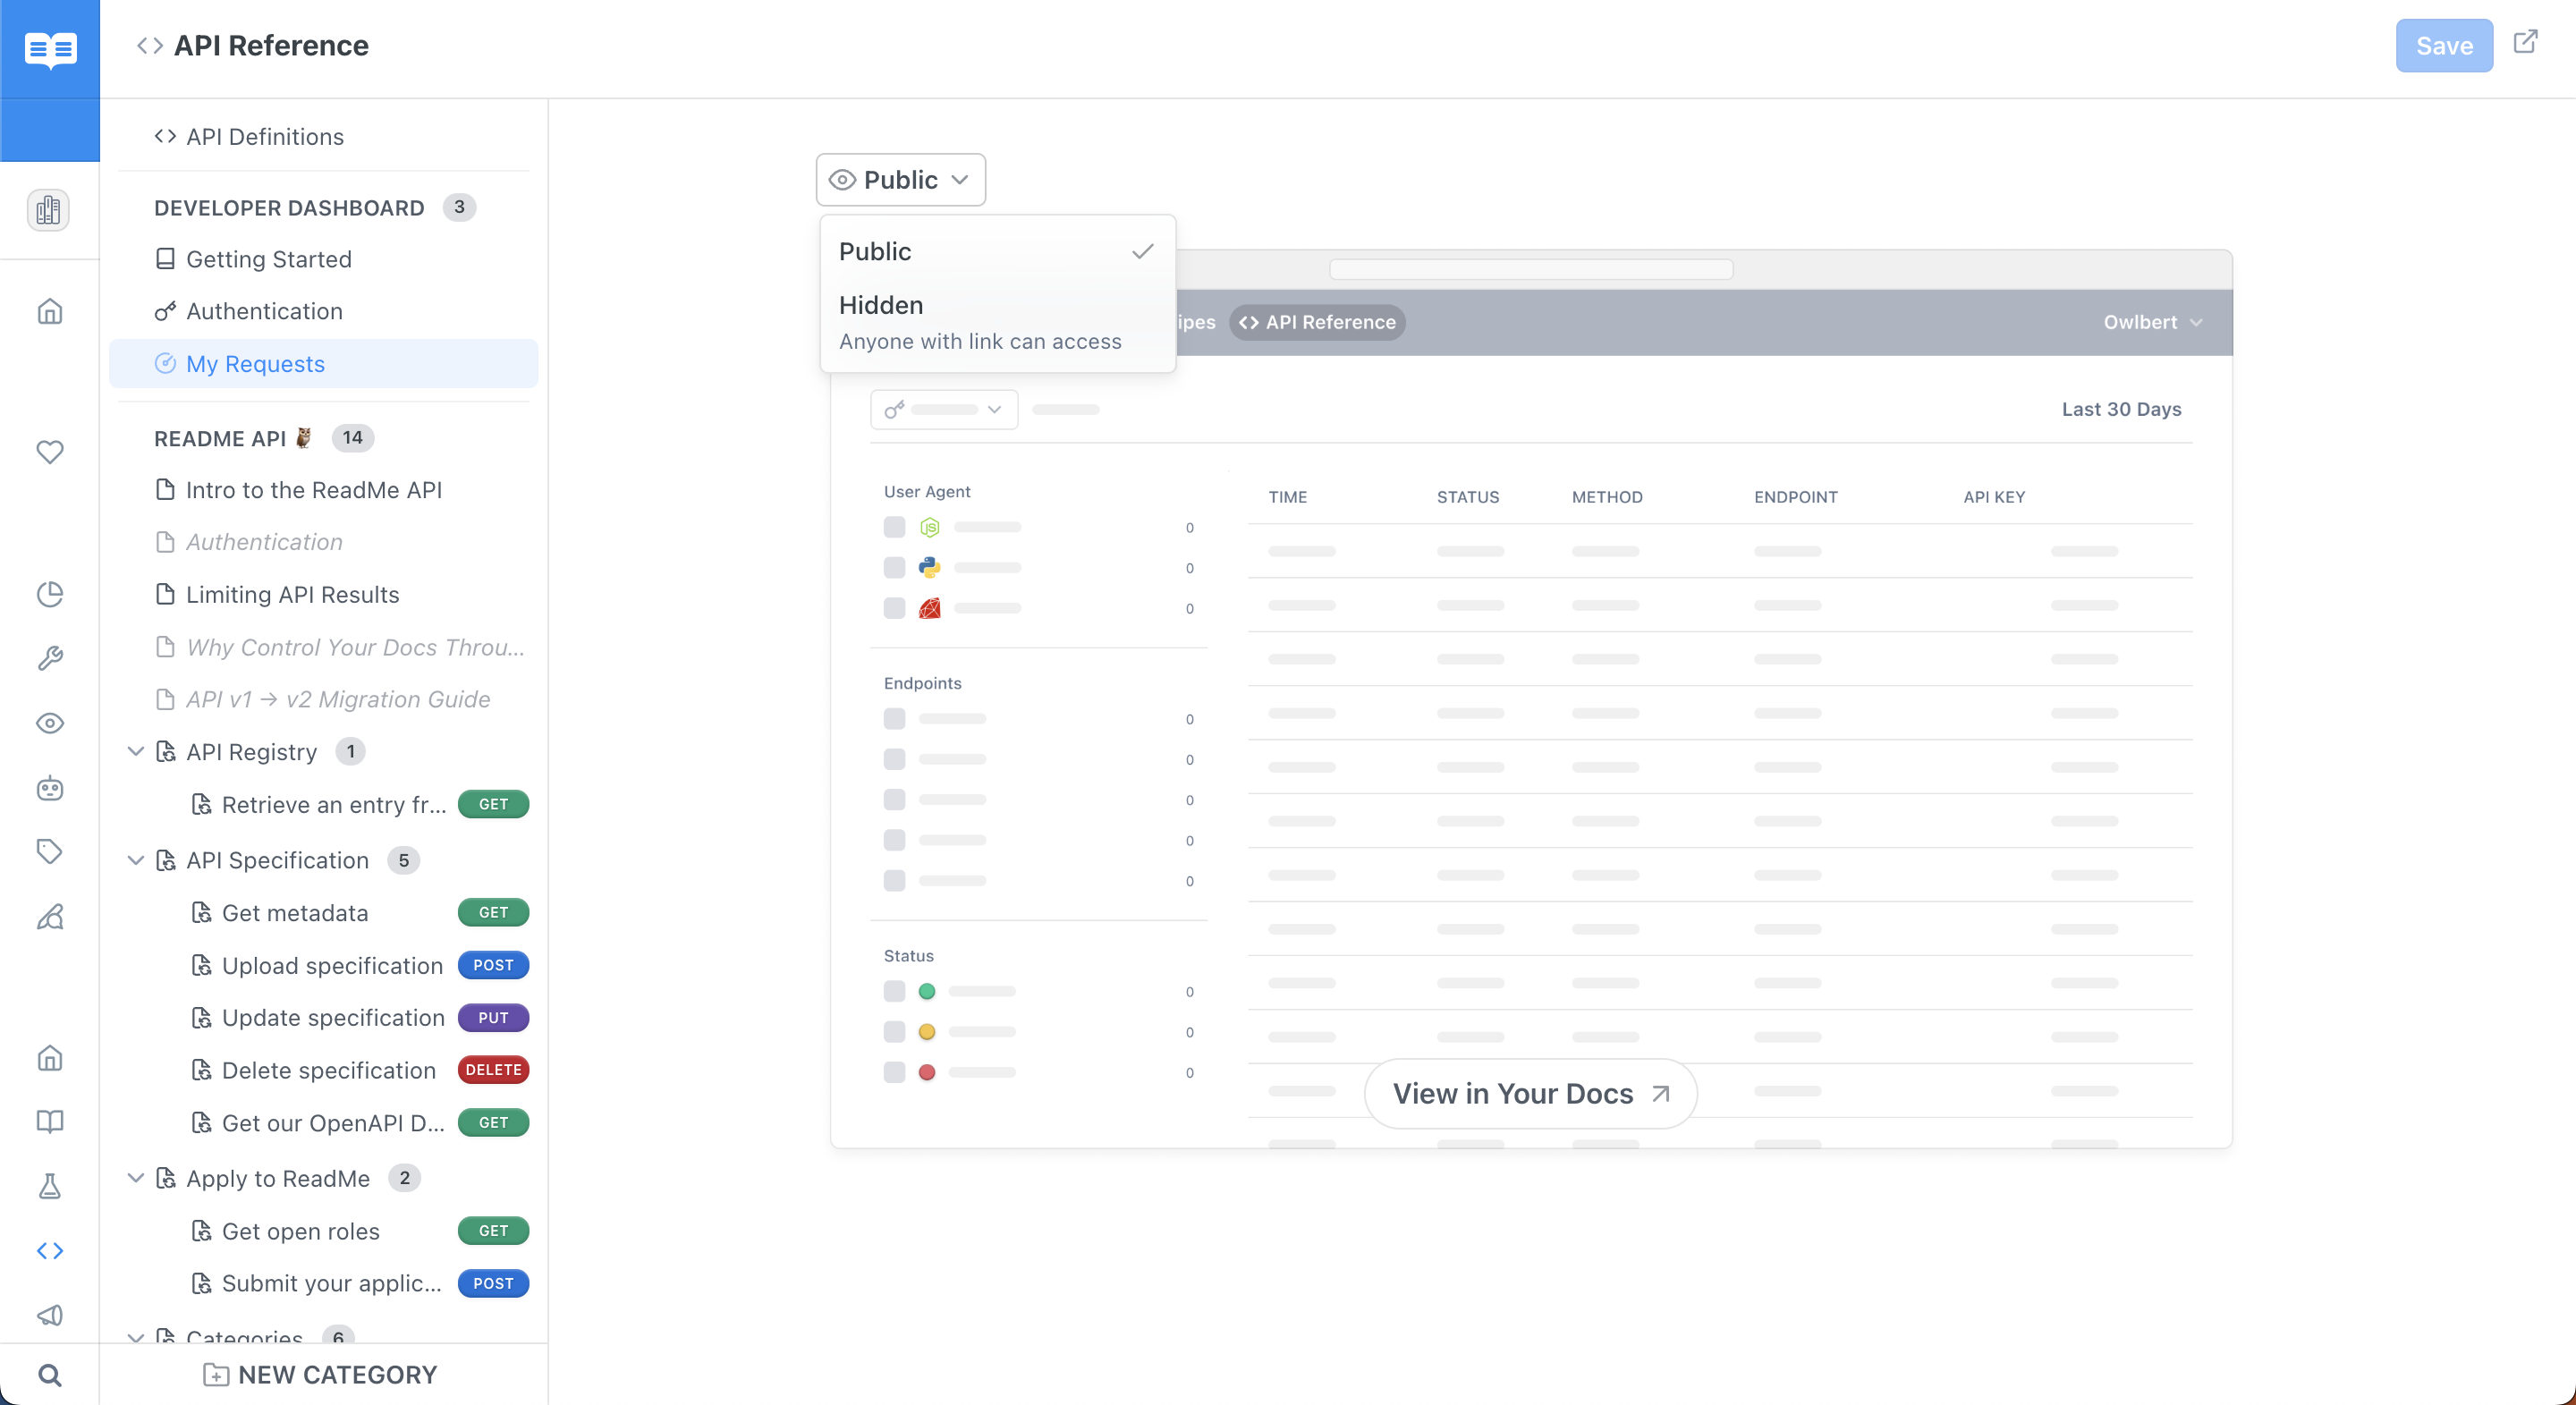Open the Public visibility dropdown
2576x1405 pixels.
coord(900,180)
